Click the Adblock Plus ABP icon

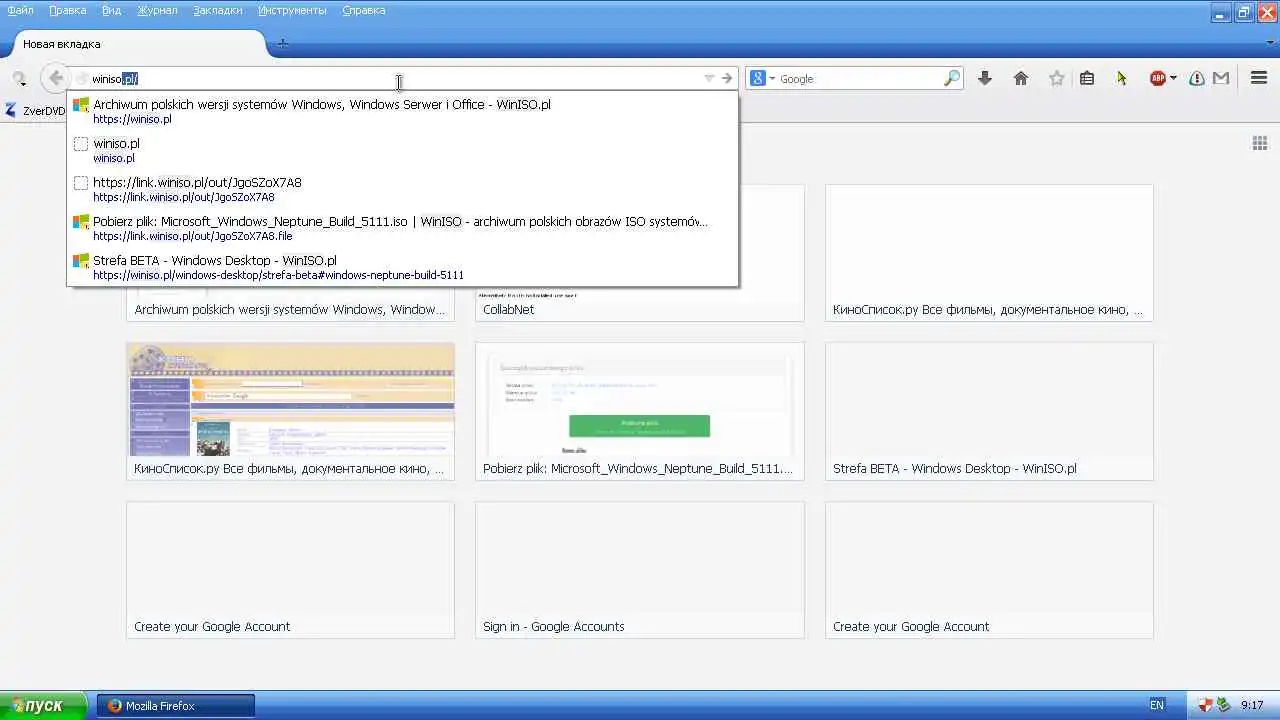tap(1157, 78)
